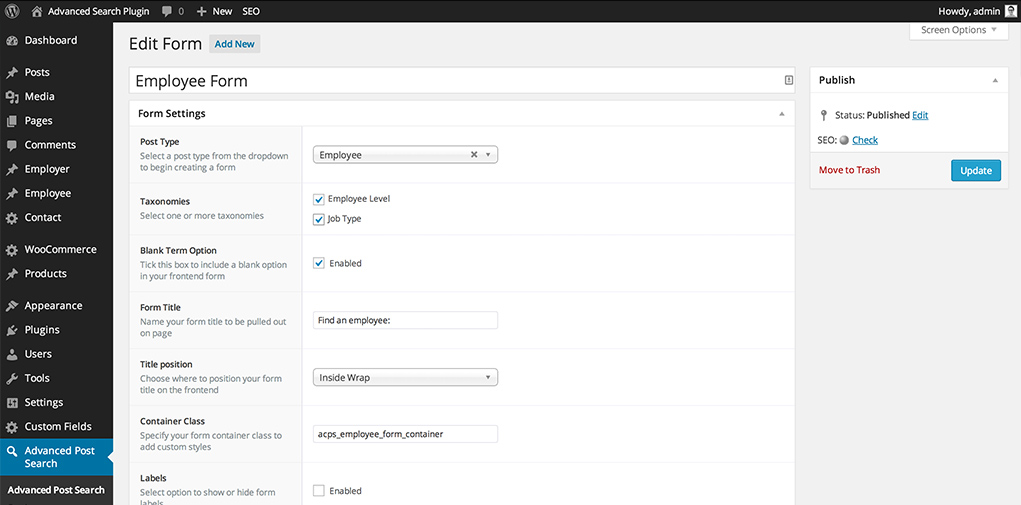Open the SEO admin bar menu
The height and width of the screenshot is (505, 1021).
click(x=251, y=11)
